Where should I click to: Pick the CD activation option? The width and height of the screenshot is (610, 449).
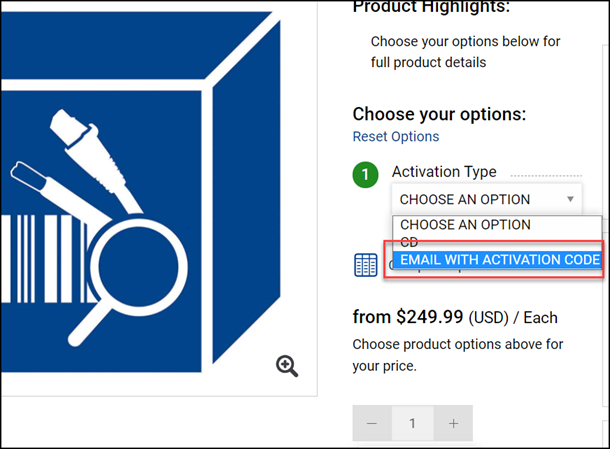(x=410, y=242)
